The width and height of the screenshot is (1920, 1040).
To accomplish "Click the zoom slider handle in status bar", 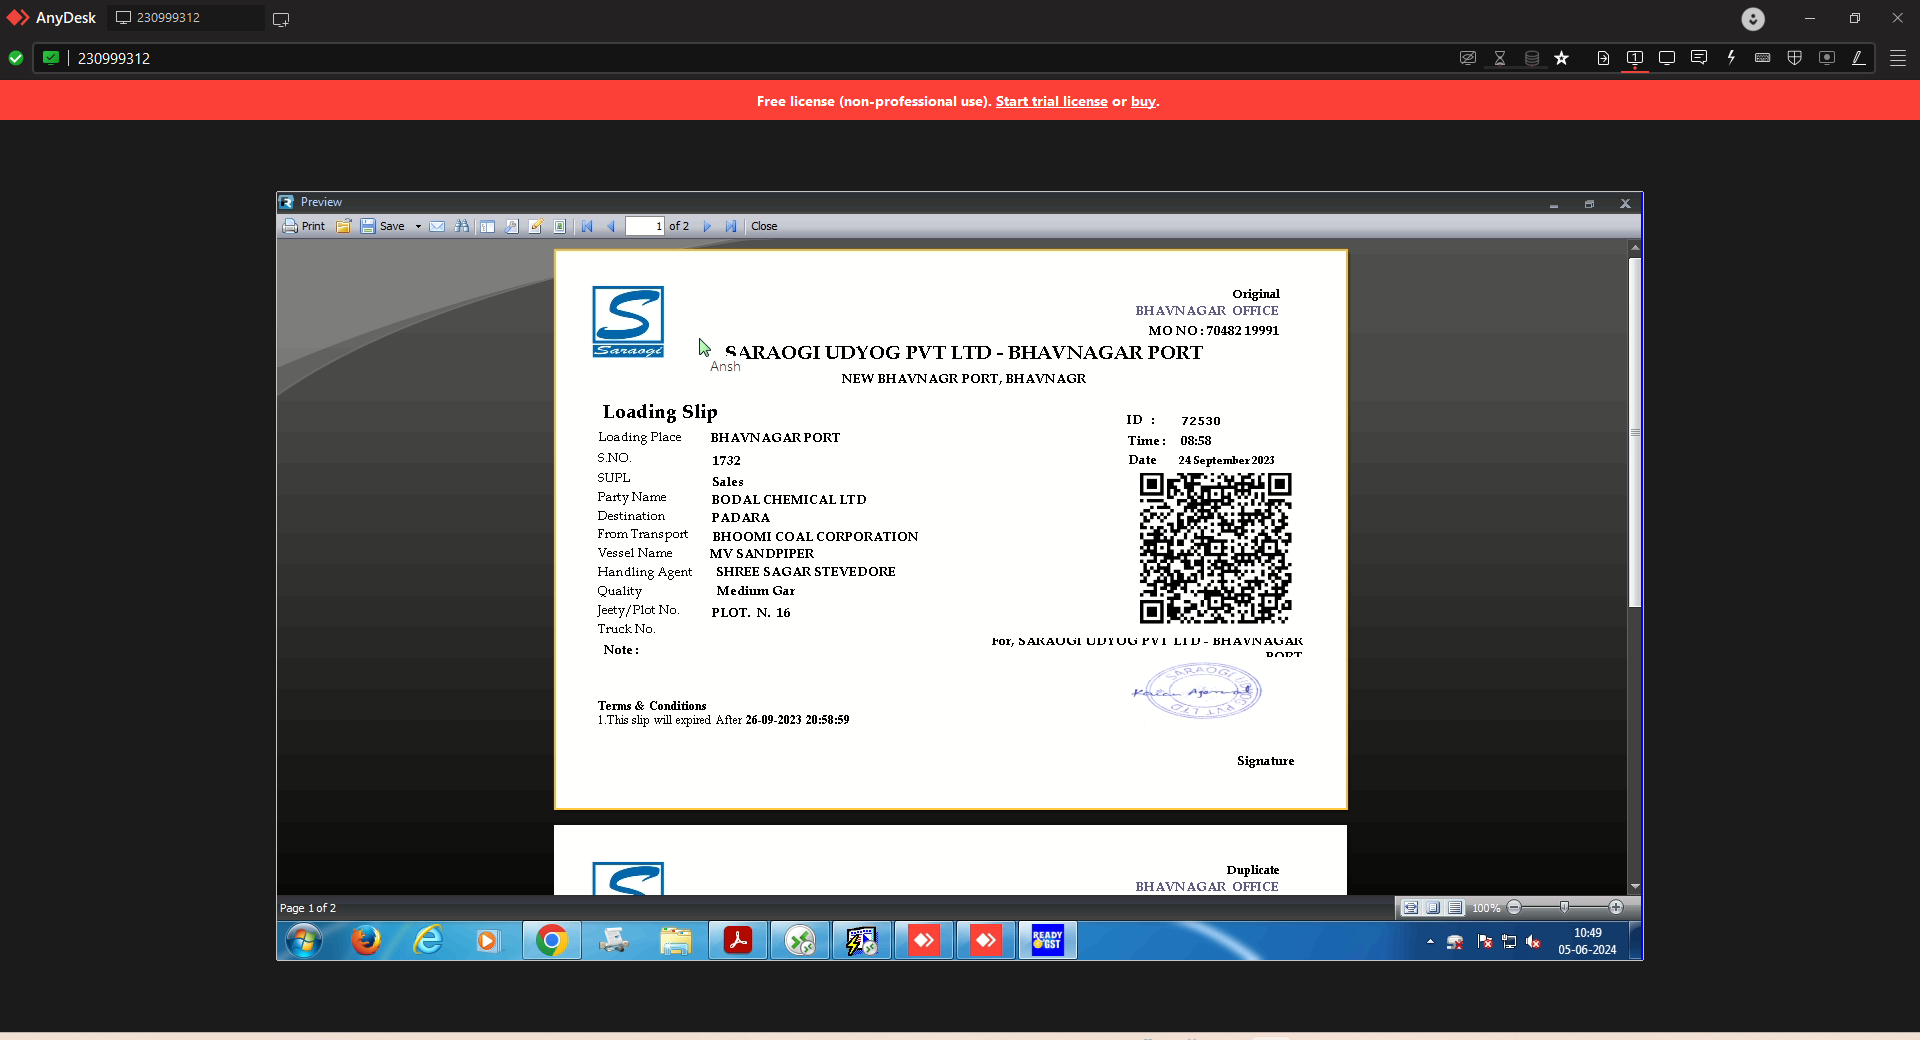I will (1564, 907).
